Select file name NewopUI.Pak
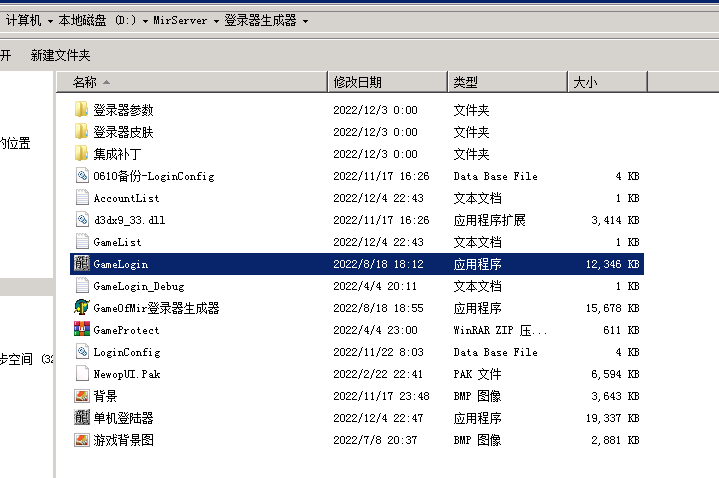The image size is (719, 478). 127,374
